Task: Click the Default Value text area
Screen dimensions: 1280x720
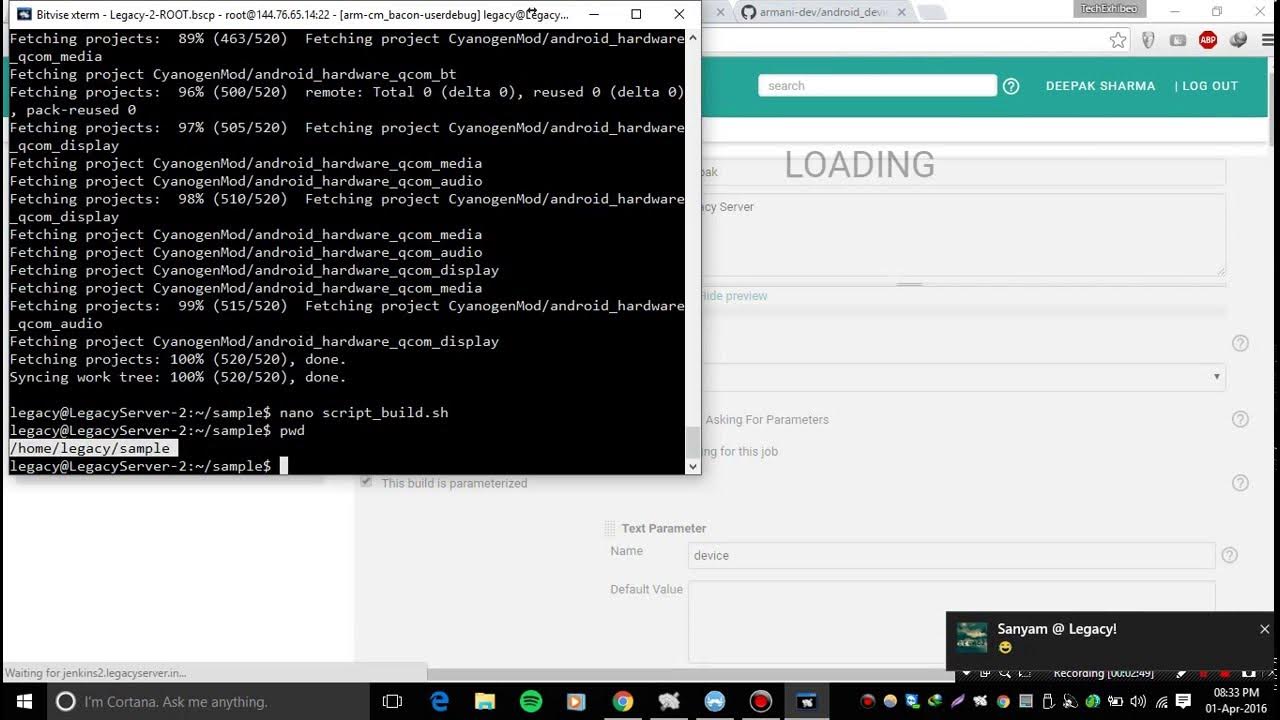Action: pyautogui.click(x=951, y=621)
